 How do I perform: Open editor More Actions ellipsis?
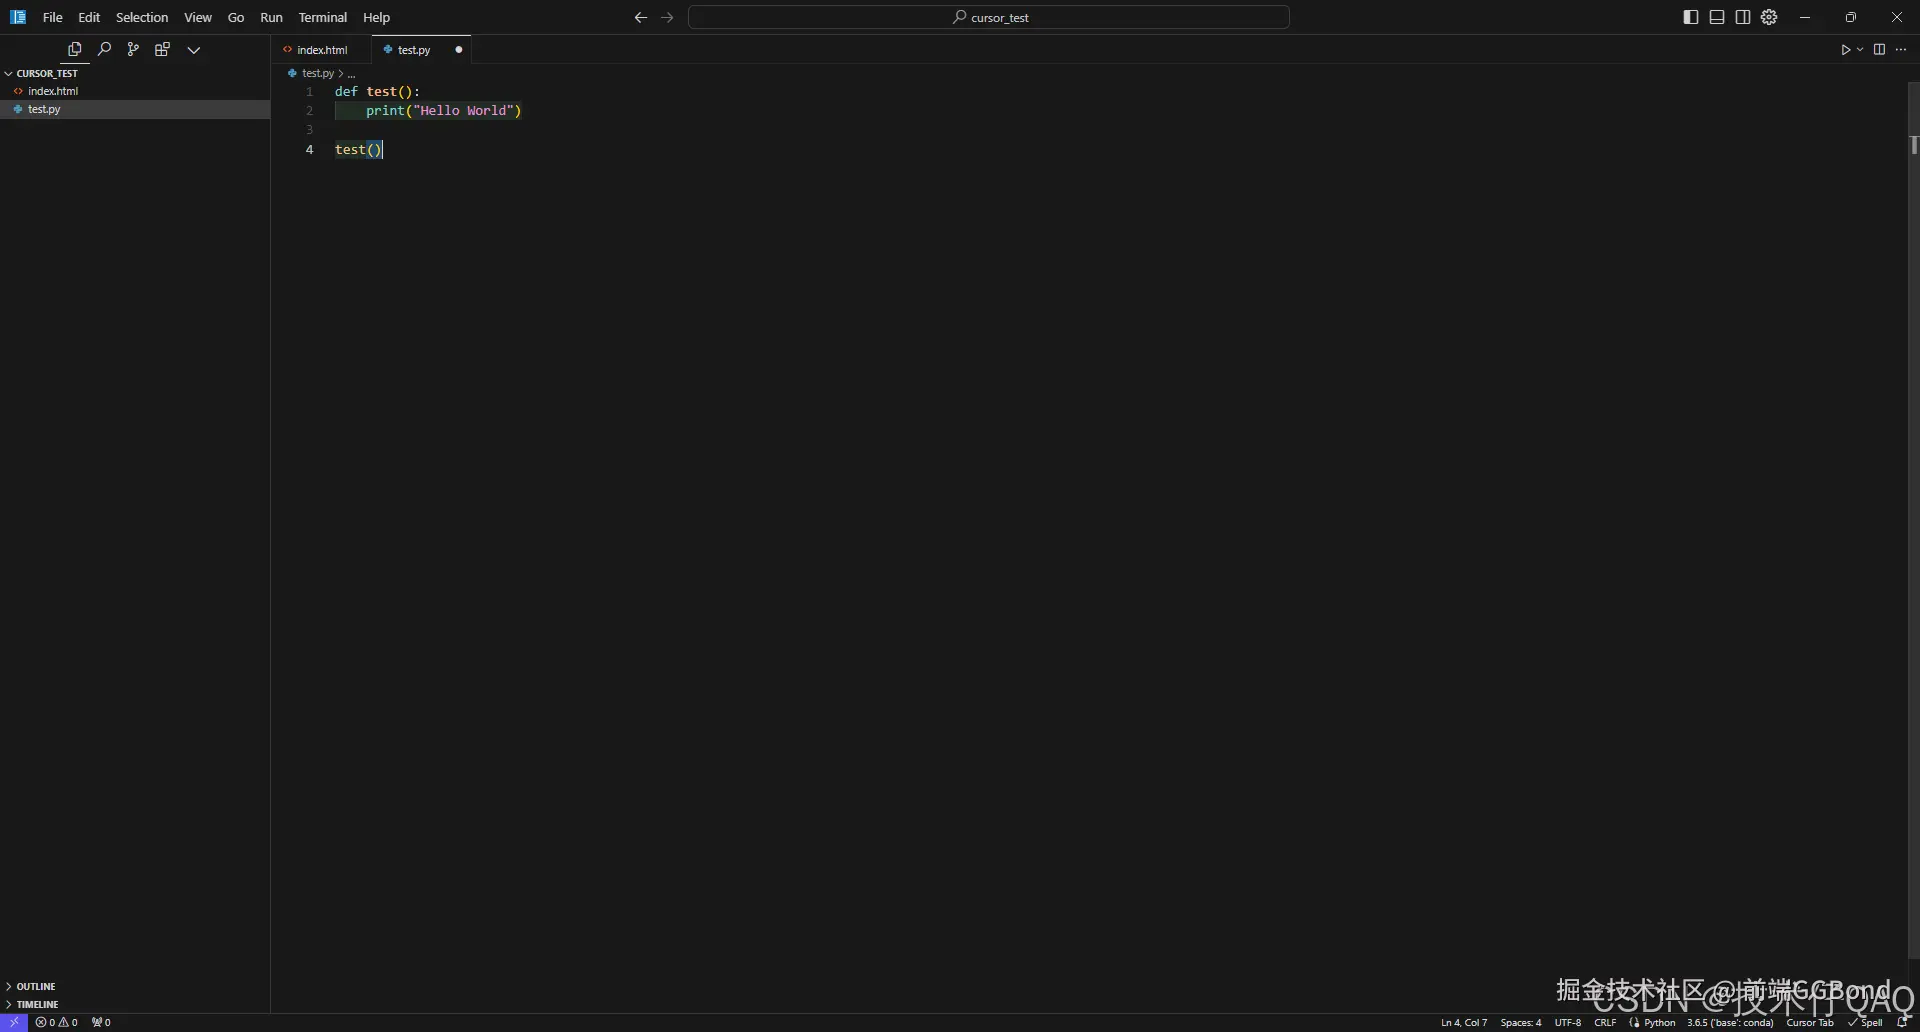tap(1901, 50)
